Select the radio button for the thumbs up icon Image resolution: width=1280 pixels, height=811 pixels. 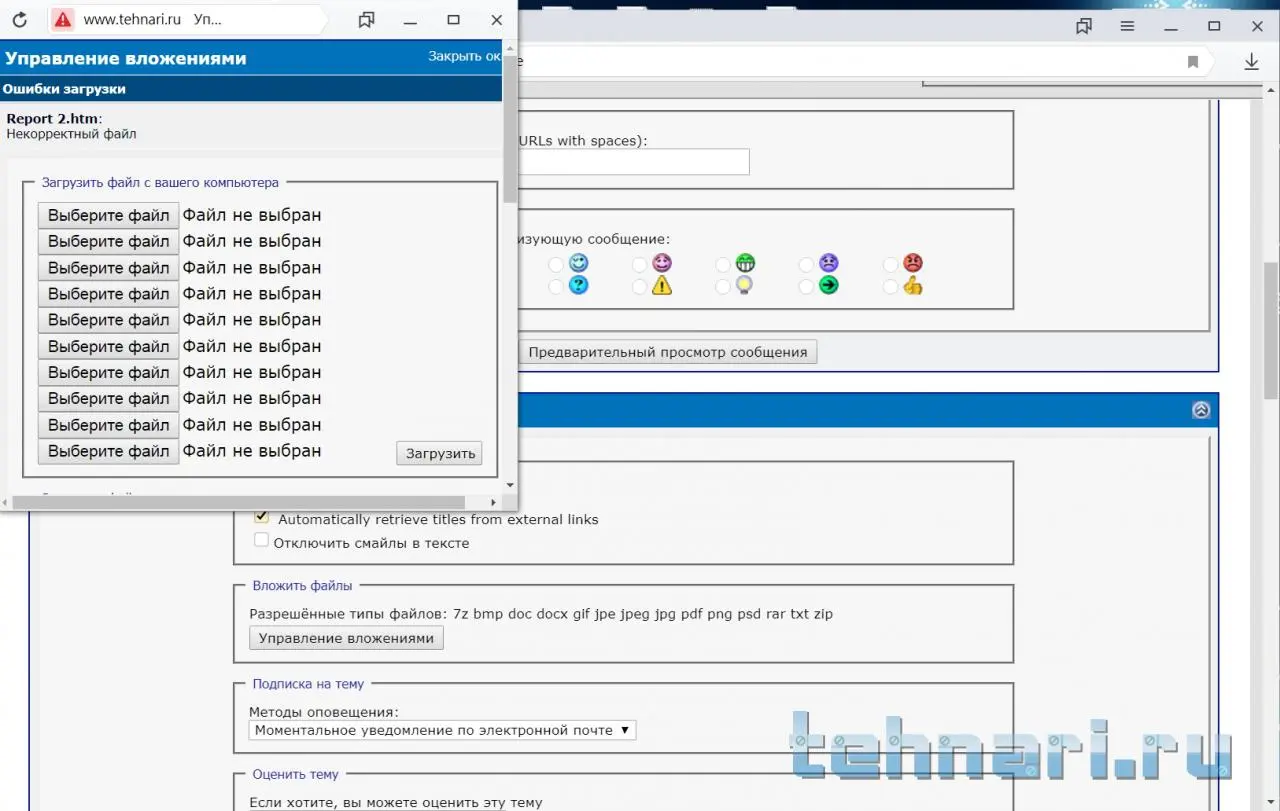point(891,287)
